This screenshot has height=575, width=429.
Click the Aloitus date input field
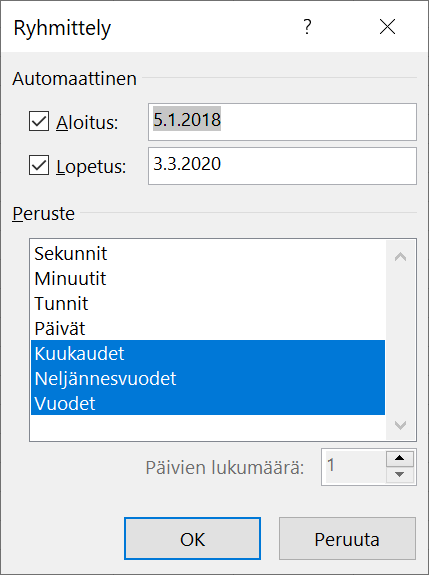pos(282,122)
